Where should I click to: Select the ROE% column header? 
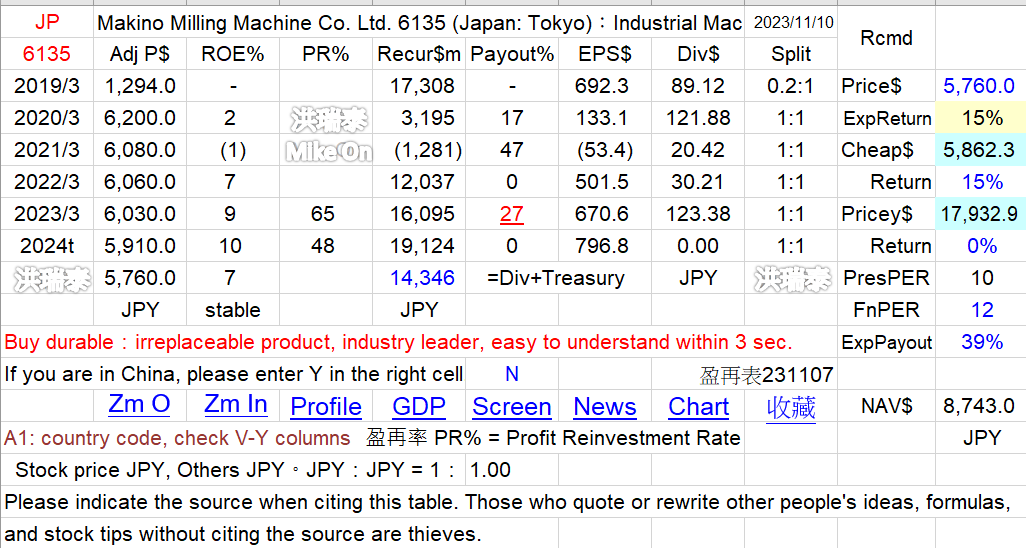tap(232, 54)
